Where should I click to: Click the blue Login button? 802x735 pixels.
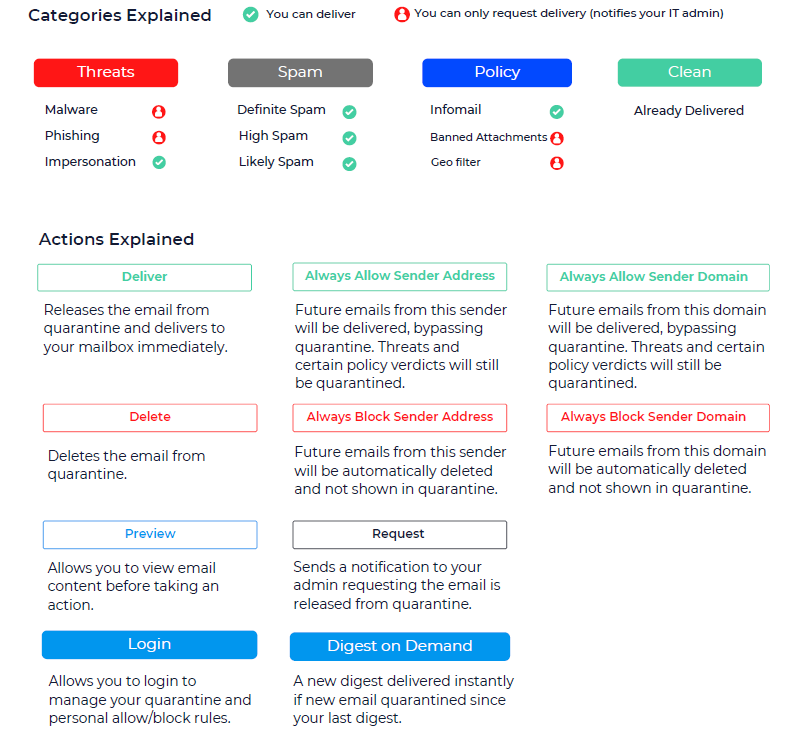point(149,645)
